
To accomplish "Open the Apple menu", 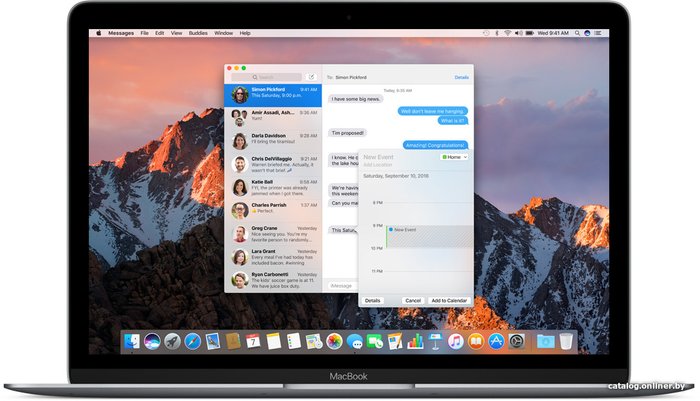I will coord(99,33).
